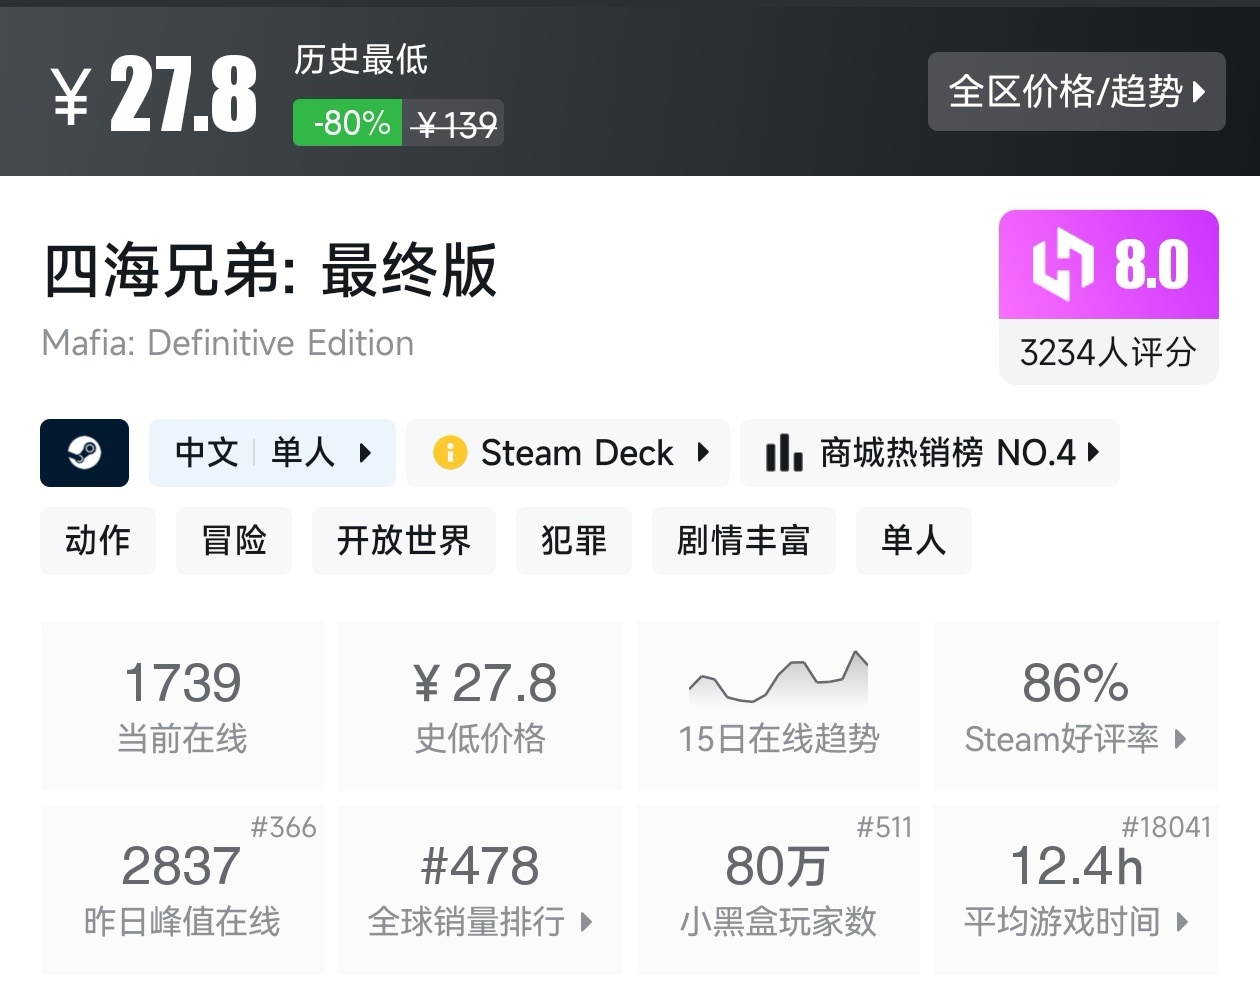
Task: Select the 冒险 tag
Action: click(x=234, y=541)
